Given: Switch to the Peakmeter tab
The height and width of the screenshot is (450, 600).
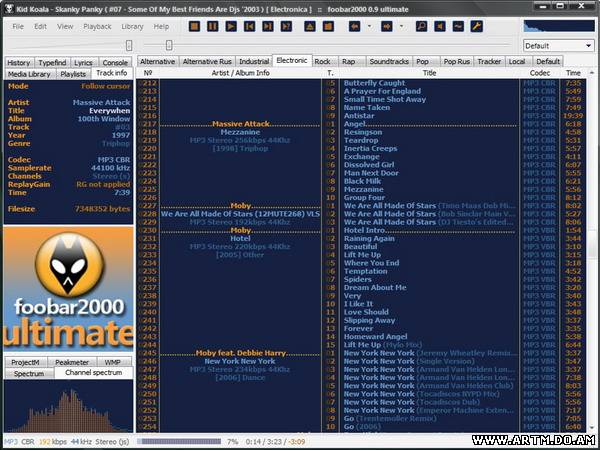Looking at the screenshot, I should click(x=72, y=362).
